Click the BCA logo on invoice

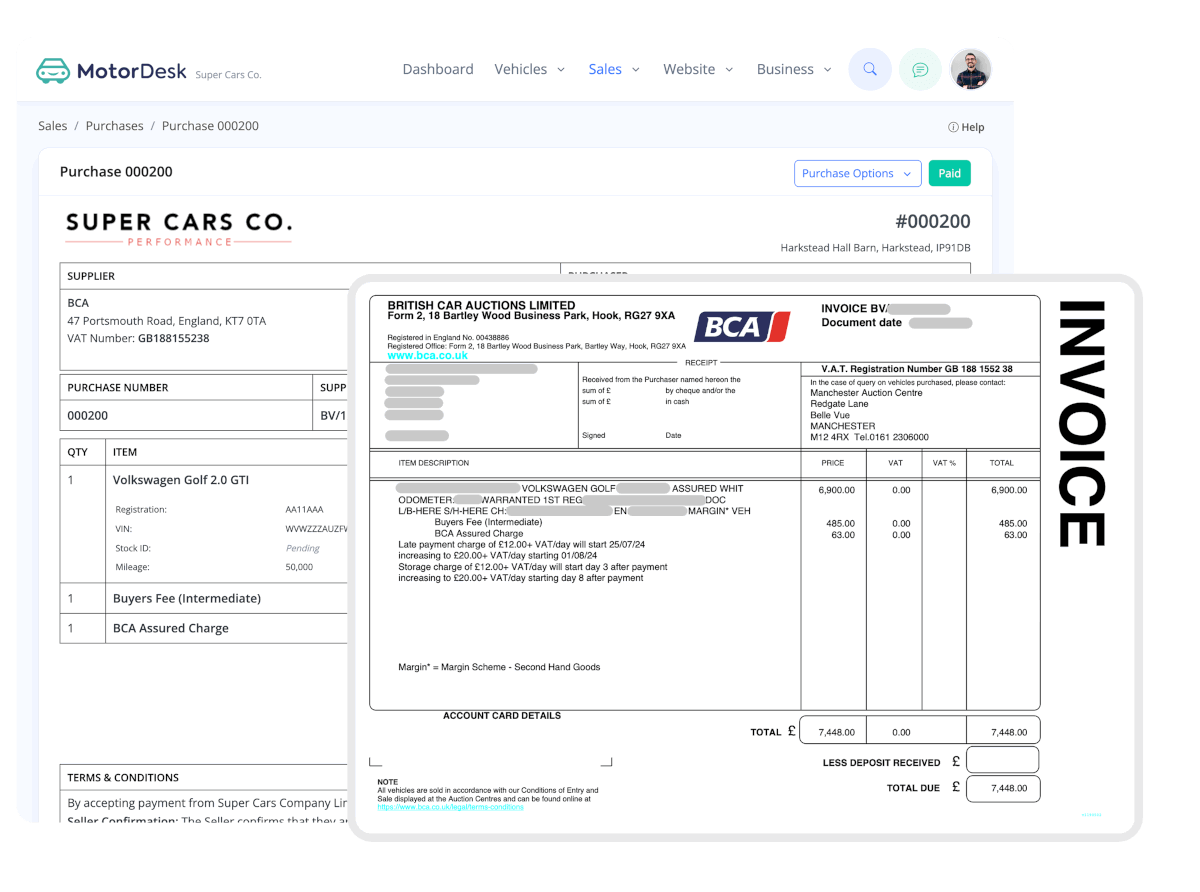point(742,326)
